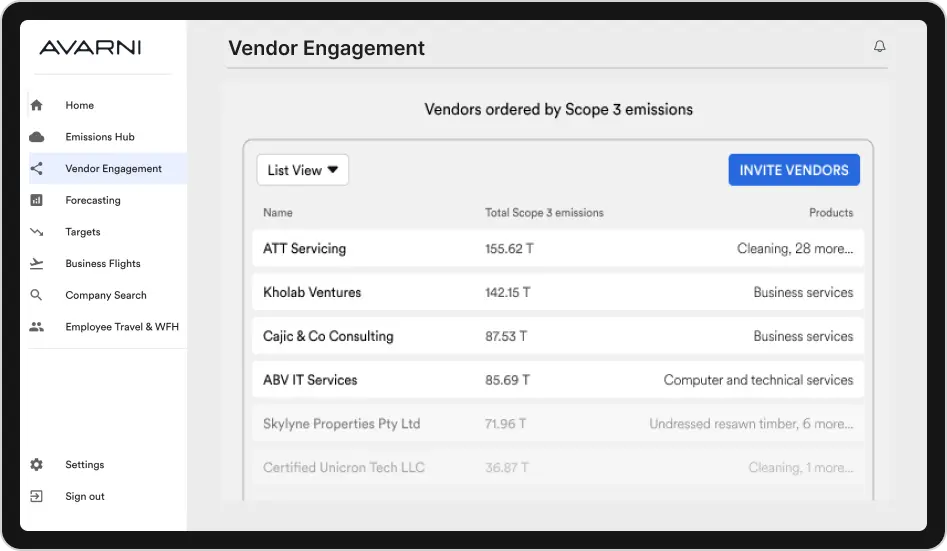This screenshot has height=551, width=947.
Task: Open the Kholab Ventures vendor row
Action: (x=558, y=292)
